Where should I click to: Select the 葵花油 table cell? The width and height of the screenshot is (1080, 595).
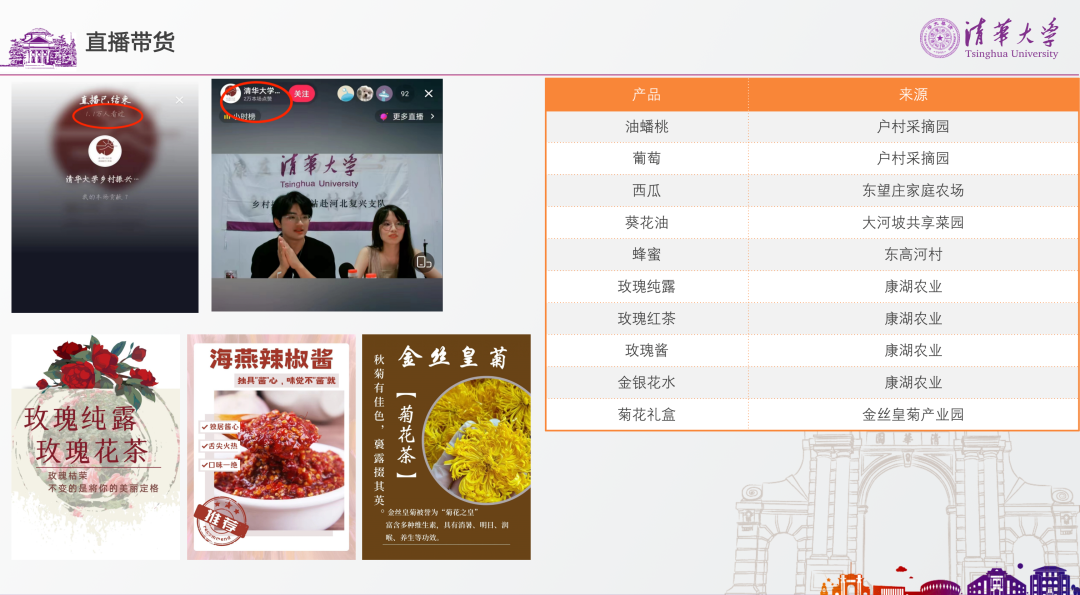[x=647, y=222]
